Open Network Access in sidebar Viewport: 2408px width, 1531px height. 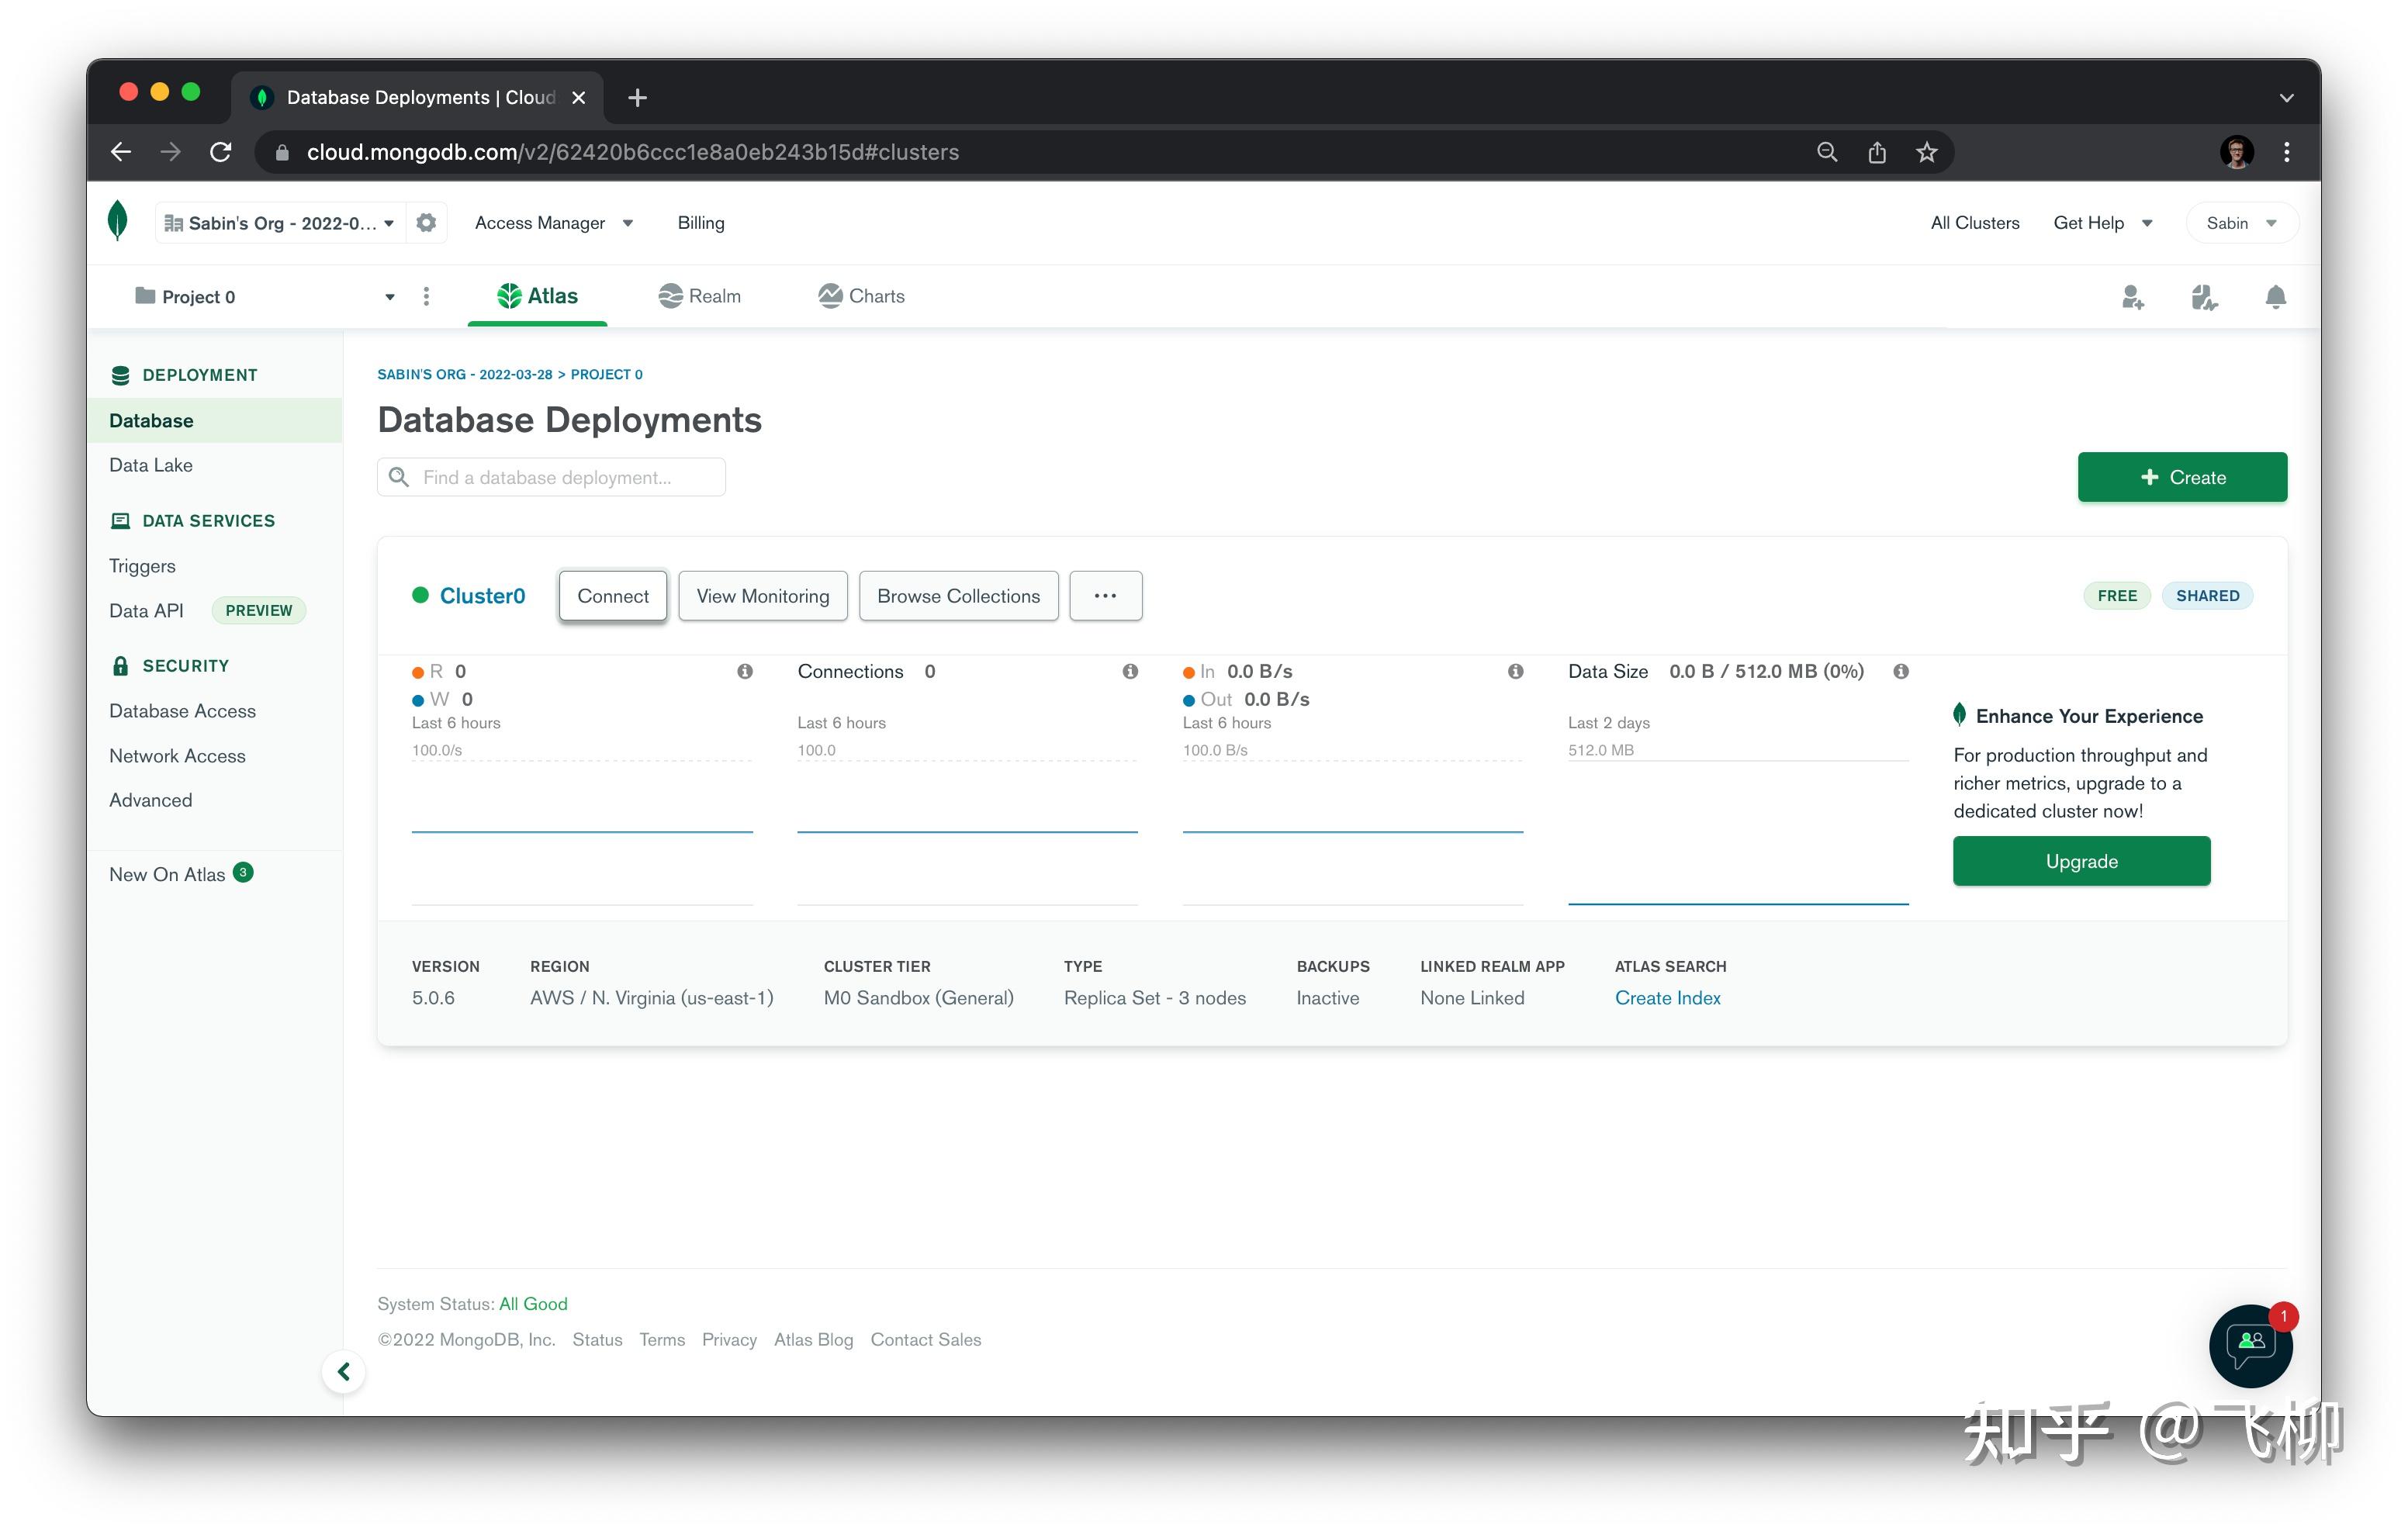(177, 756)
